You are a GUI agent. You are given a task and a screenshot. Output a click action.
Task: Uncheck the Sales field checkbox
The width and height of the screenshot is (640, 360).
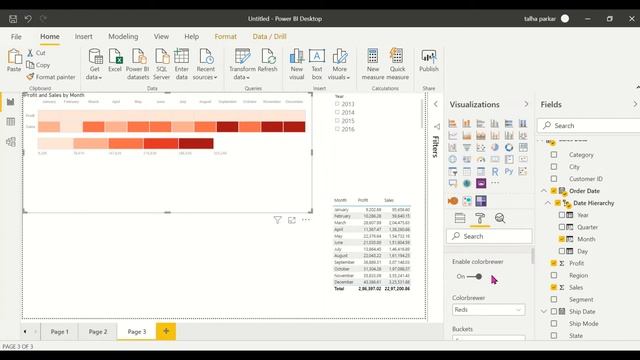(x=554, y=287)
